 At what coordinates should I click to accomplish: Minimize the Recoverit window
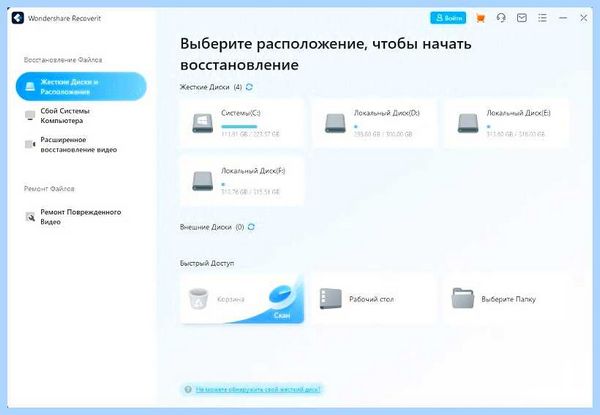coord(562,18)
